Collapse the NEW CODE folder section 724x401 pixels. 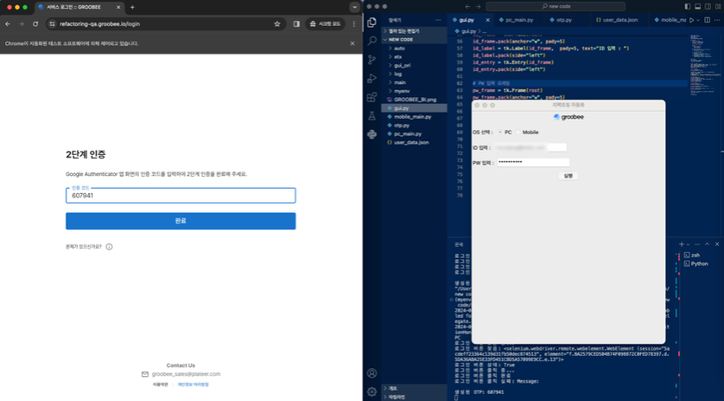pos(414,40)
